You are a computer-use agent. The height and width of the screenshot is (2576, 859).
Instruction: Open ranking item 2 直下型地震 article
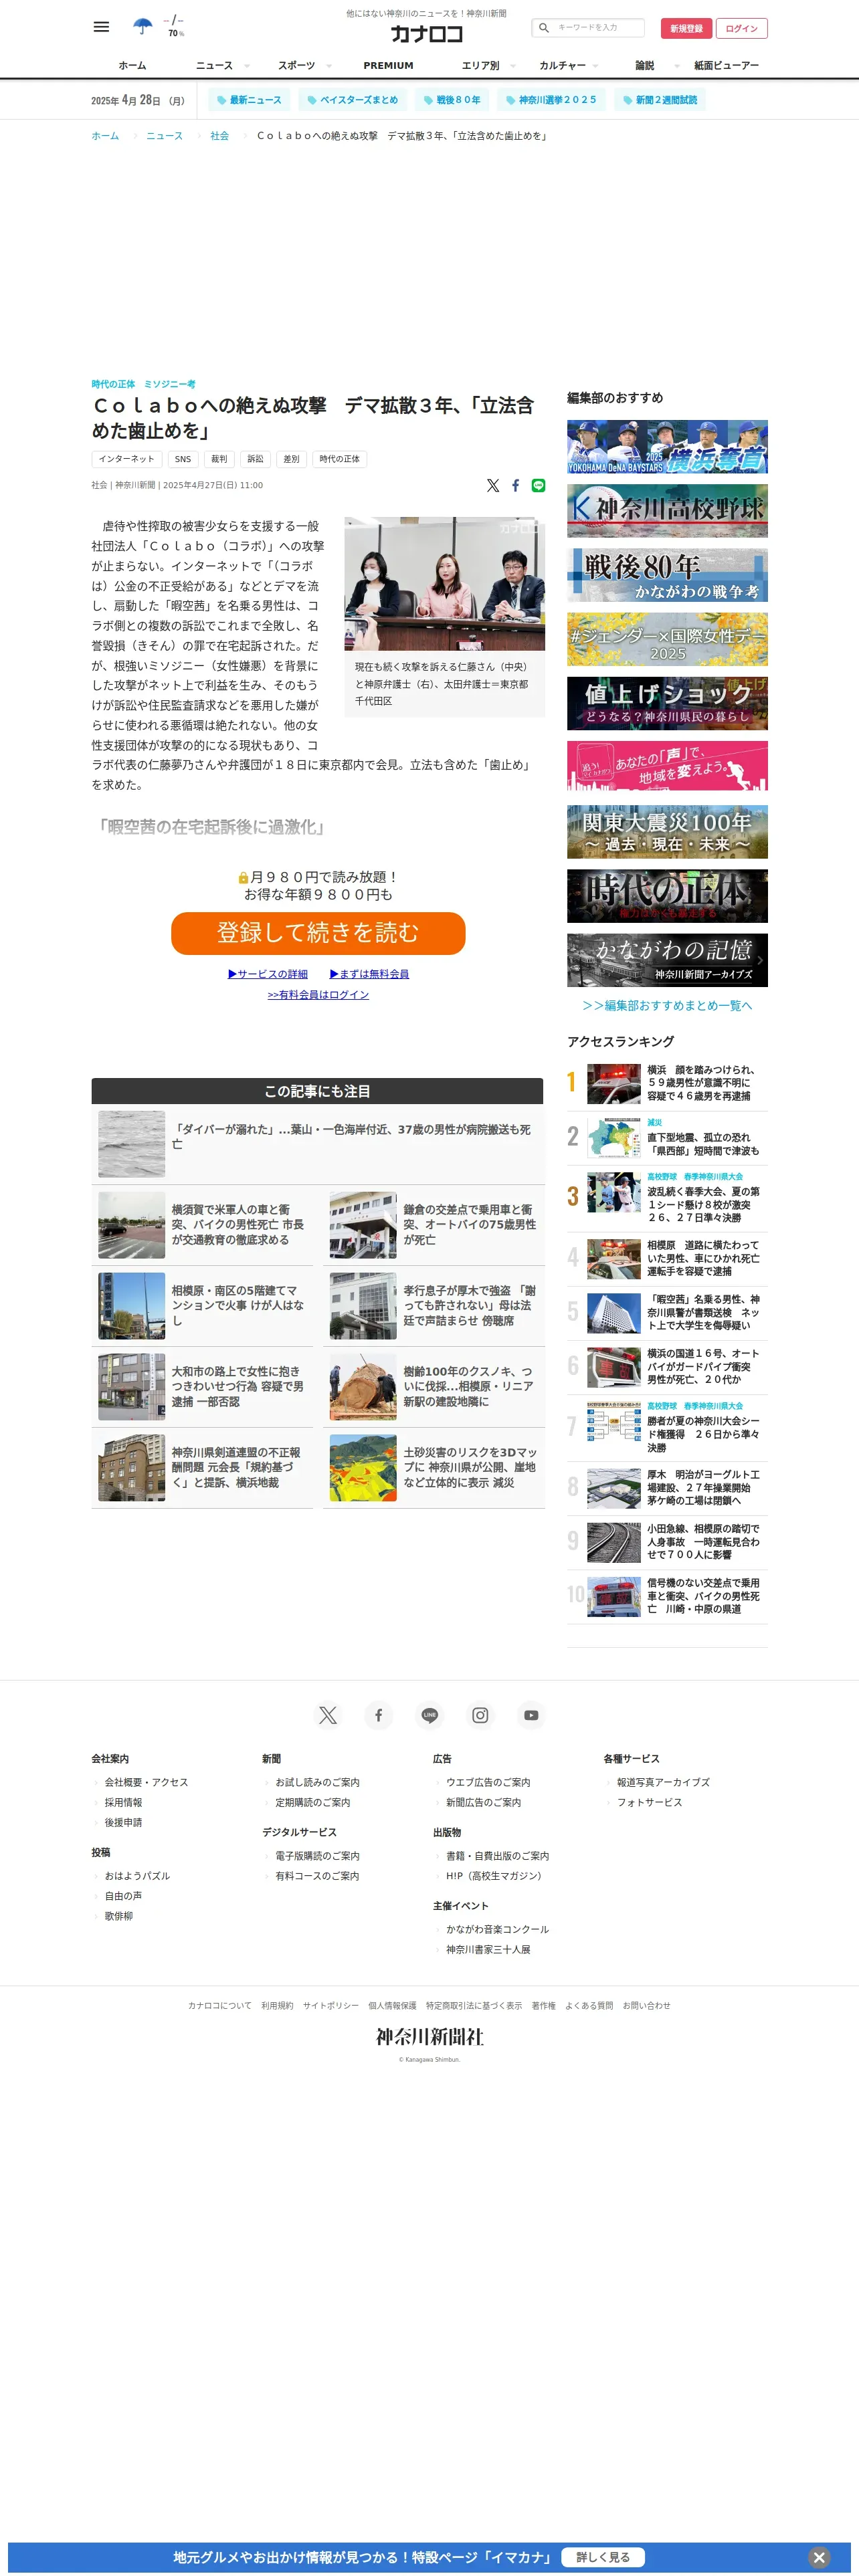point(667,1138)
